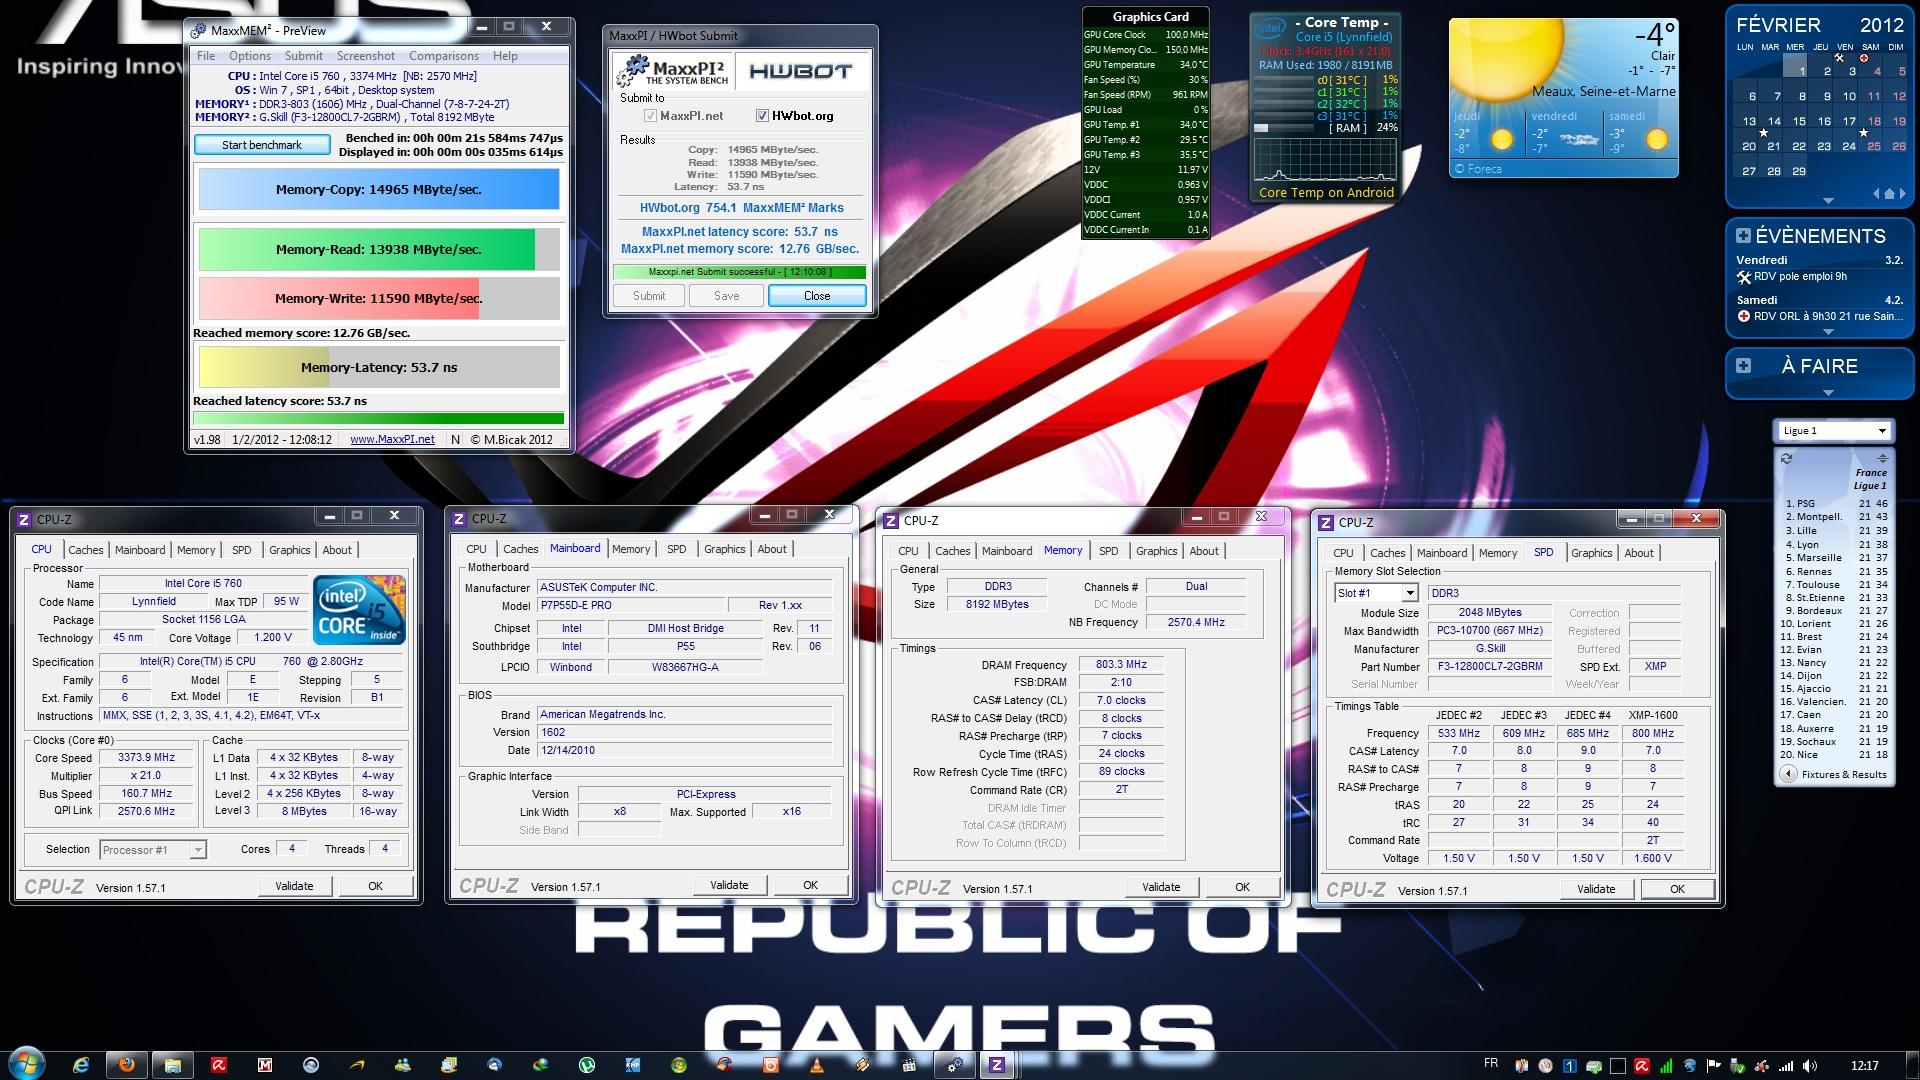
Task: Click OK in the SPD CPU-Z window
Action: pos(1677,889)
